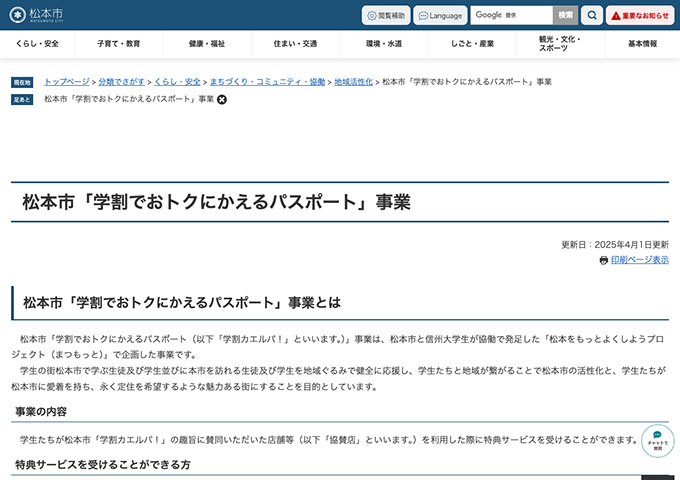Open the 環境・水道 menu
This screenshot has width=680, height=480.
pyautogui.click(x=384, y=44)
